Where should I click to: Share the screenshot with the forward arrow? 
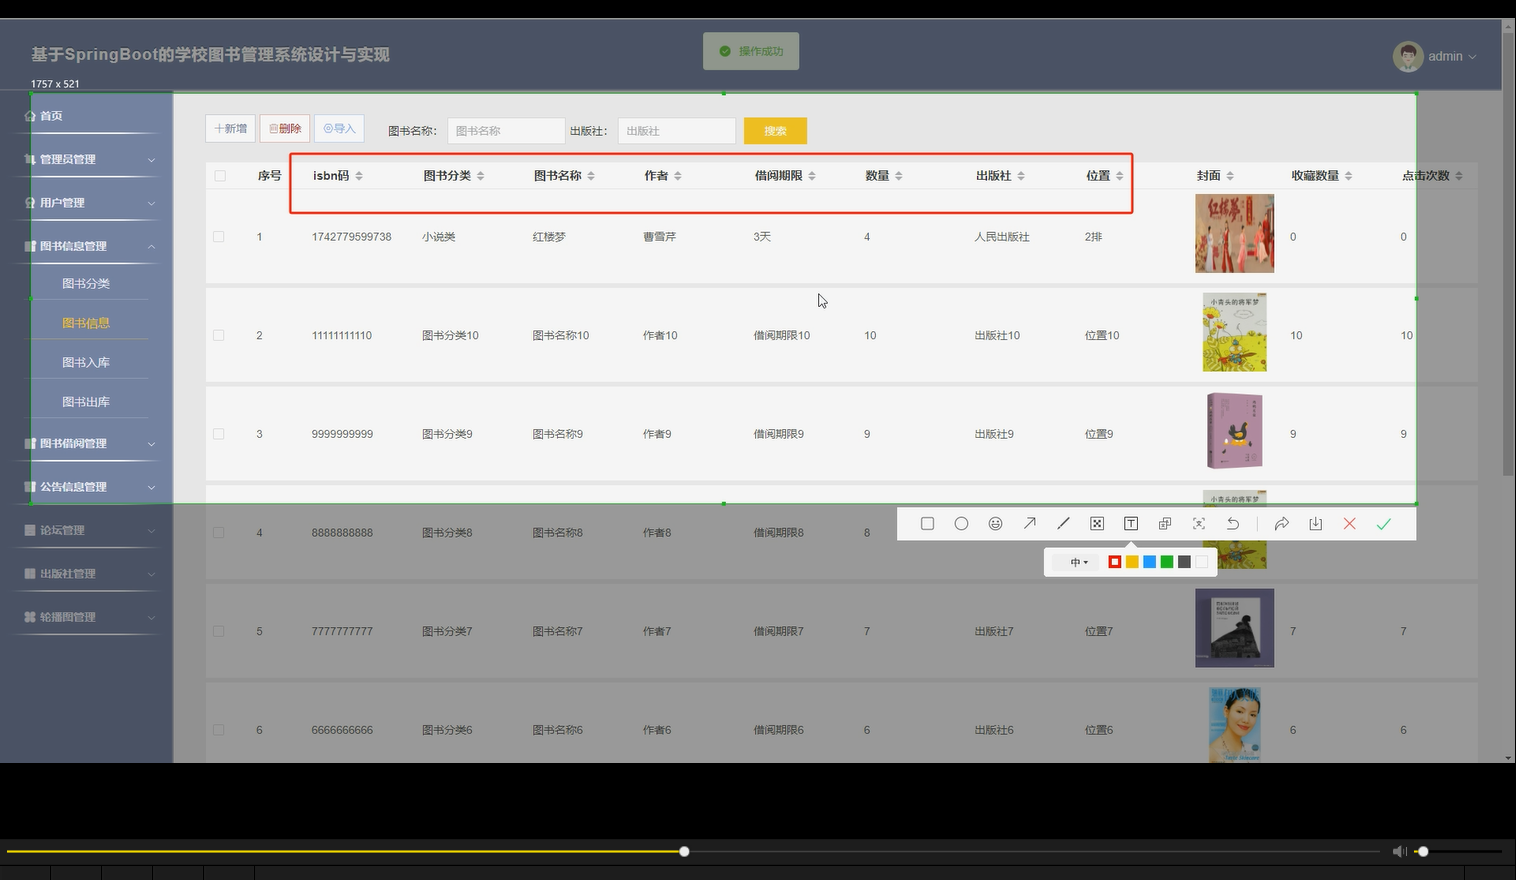tap(1282, 524)
